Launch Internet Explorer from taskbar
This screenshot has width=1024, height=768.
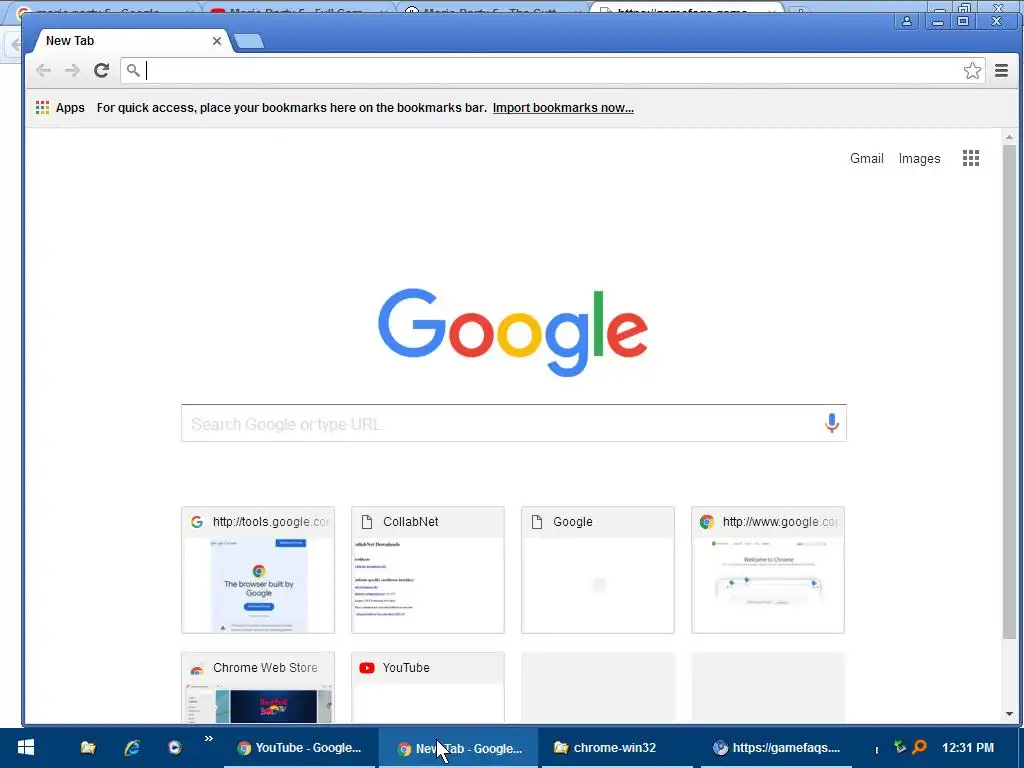pyautogui.click(x=132, y=748)
